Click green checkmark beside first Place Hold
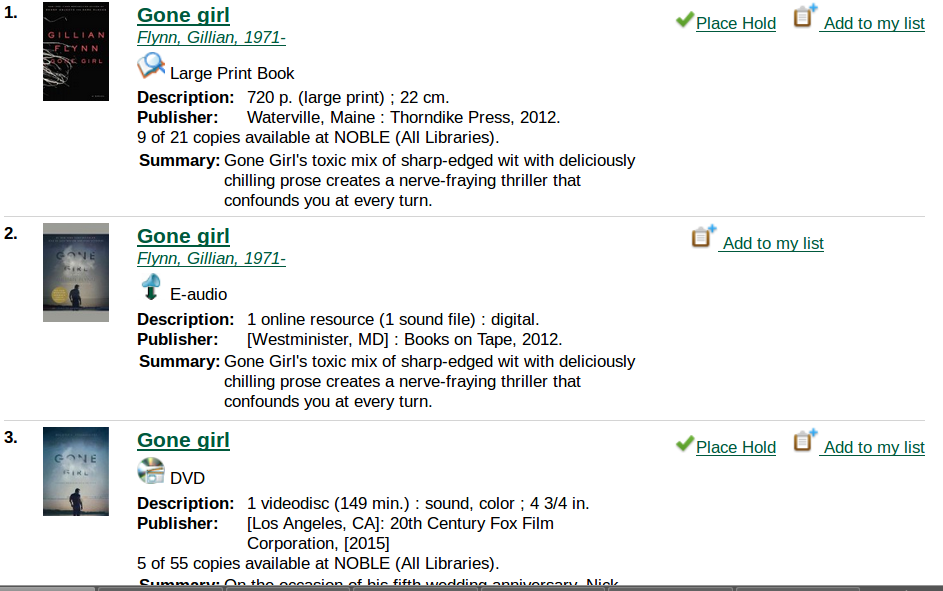The image size is (943, 591). (684, 20)
